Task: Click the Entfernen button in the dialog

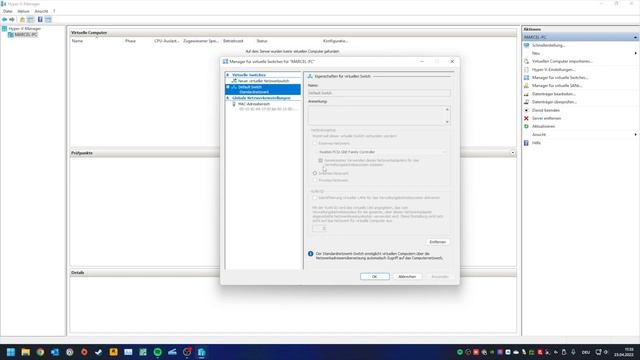Action: pyautogui.click(x=438, y=242)
